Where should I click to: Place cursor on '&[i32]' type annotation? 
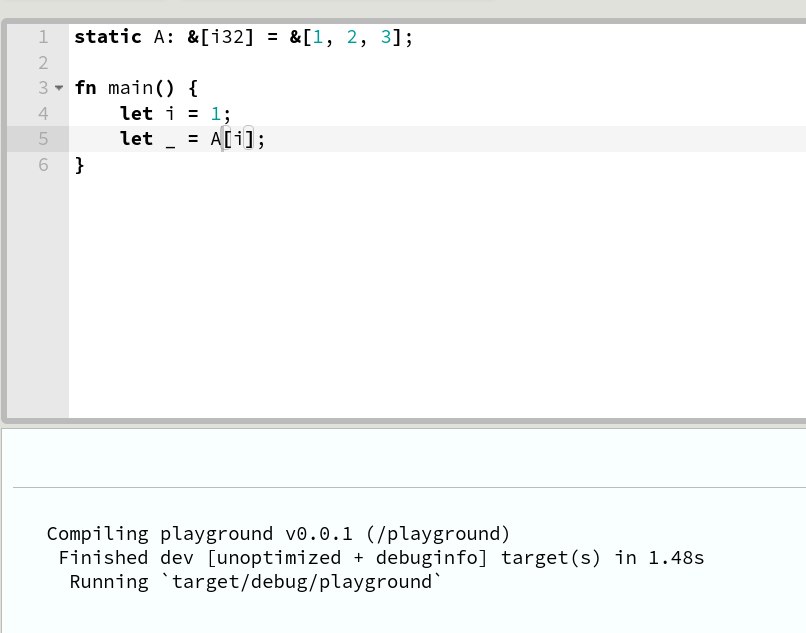(x=221, y=37)
